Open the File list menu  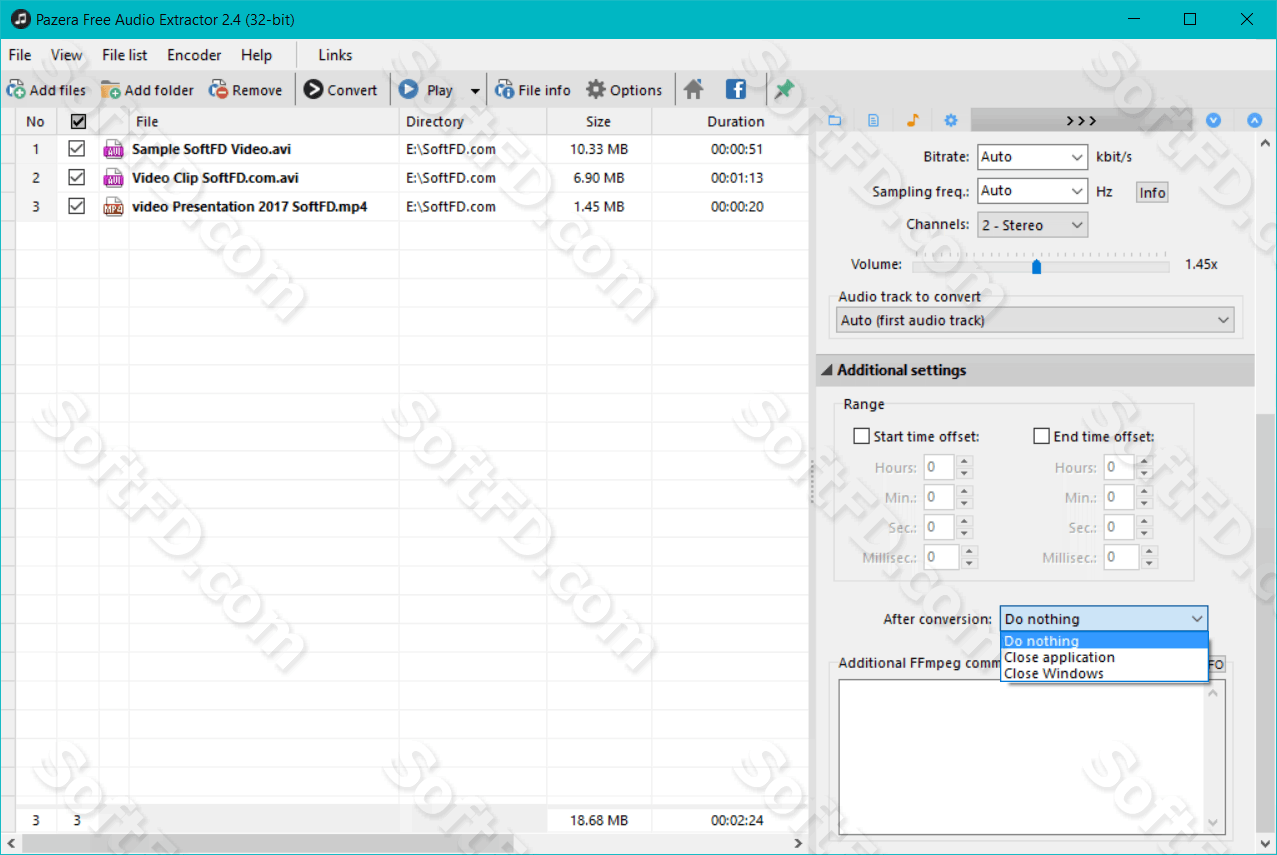(125, 55)
